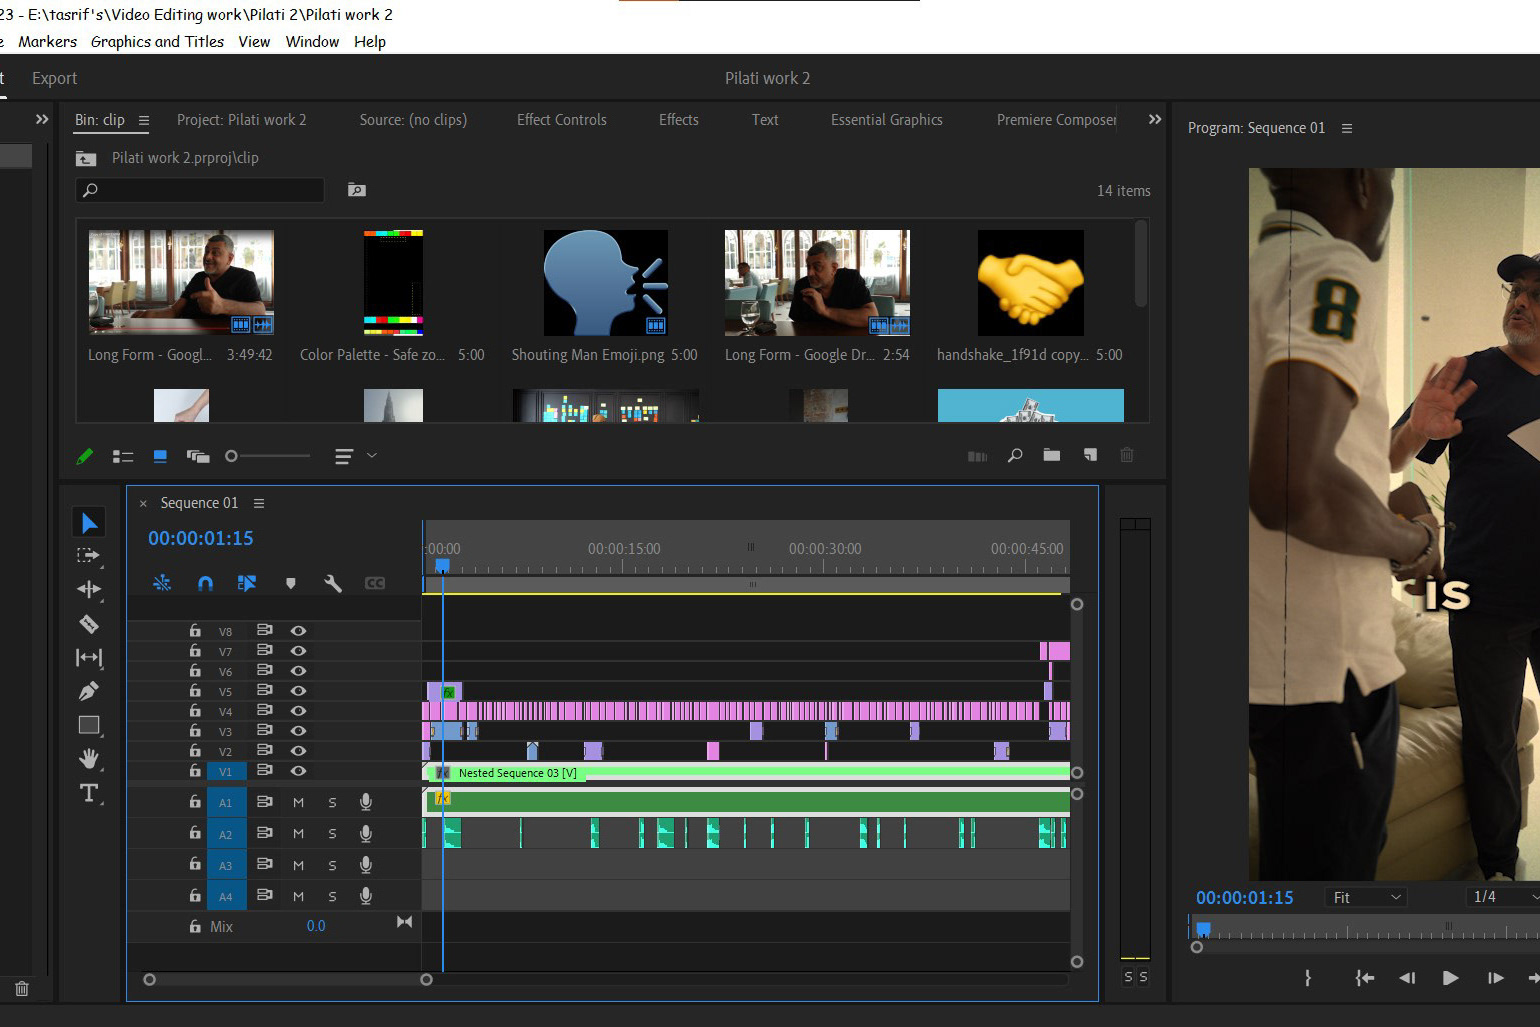The height and width of the screenshot is (1027, 1540).
Task: Select the Ripple Edit tool
Action: click(89, 590)
